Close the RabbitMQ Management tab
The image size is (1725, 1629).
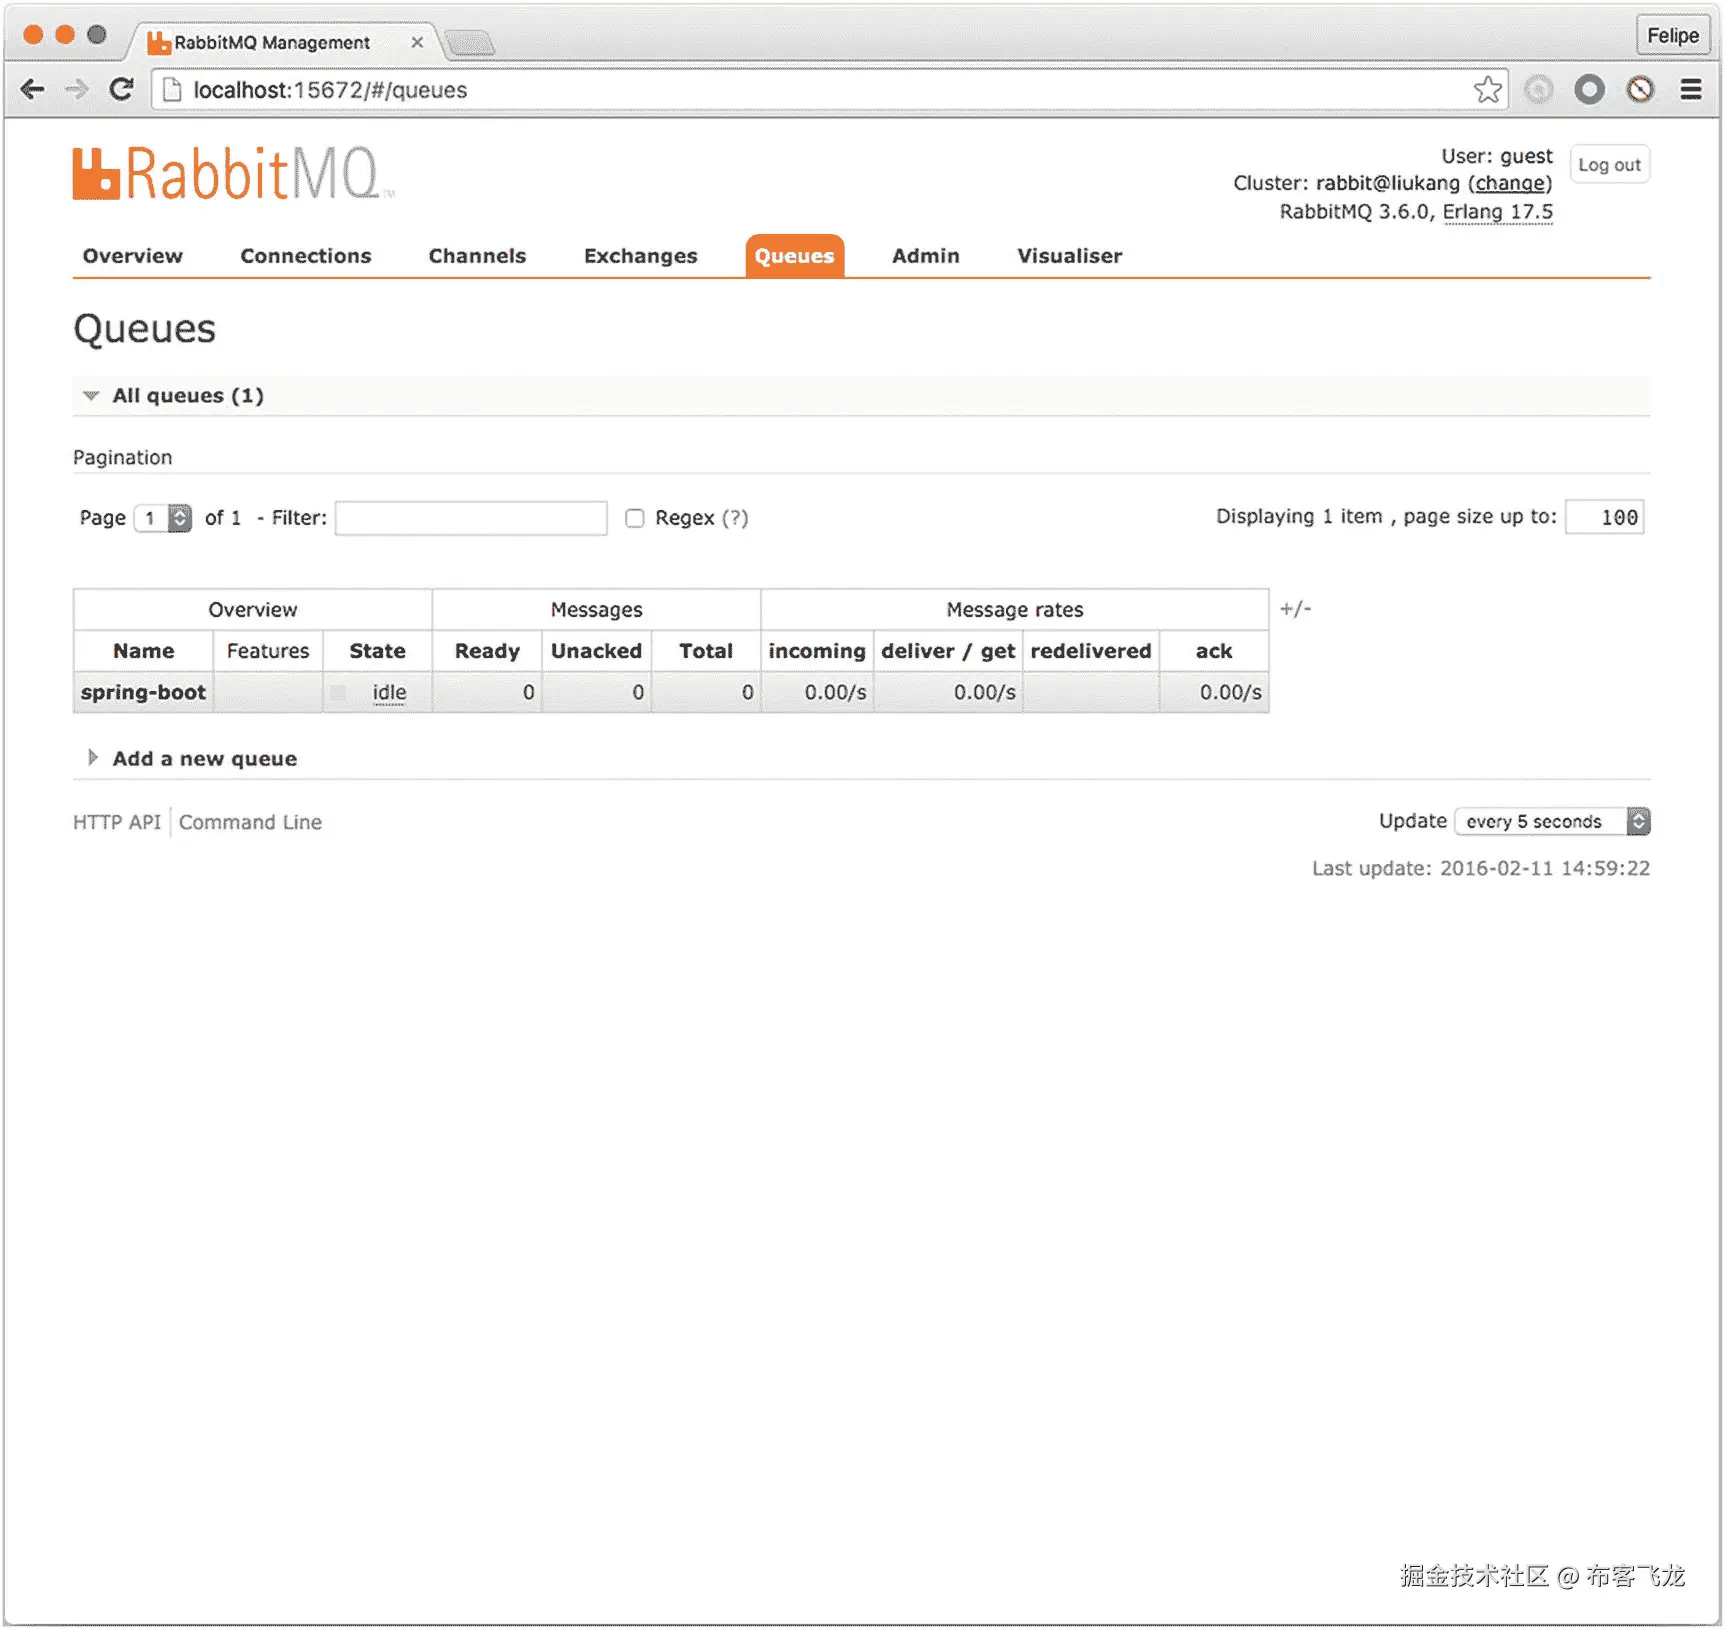click(417, 42)
